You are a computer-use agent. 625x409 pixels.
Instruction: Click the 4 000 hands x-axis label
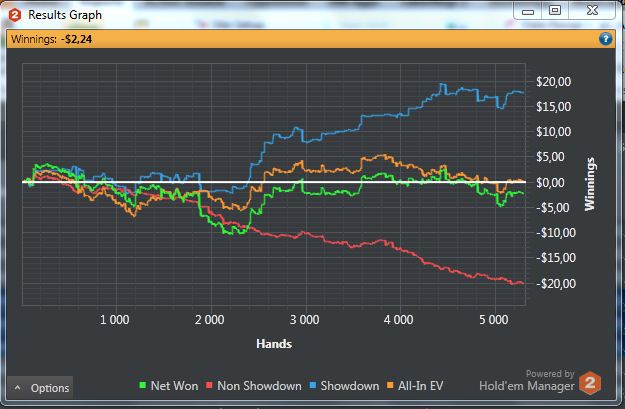coord(398,320)
